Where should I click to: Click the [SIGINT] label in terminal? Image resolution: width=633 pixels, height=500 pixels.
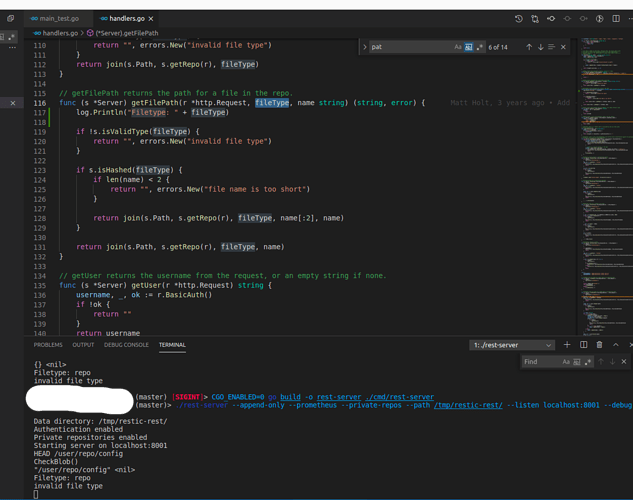point(188,397)
